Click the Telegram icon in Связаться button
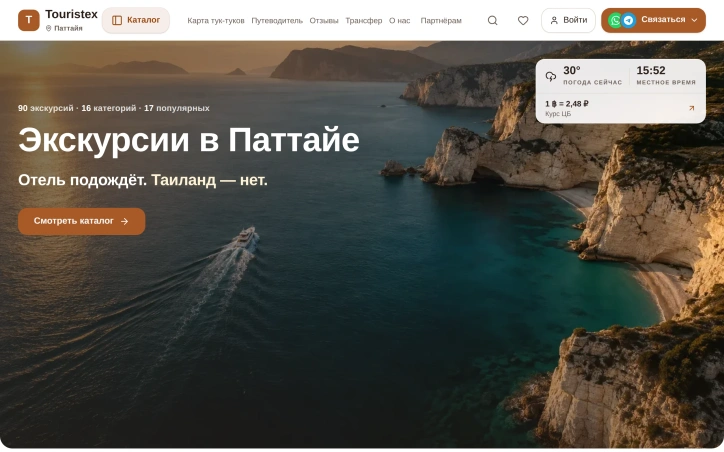This screenshot has height=452, width=724. [628, 20]
